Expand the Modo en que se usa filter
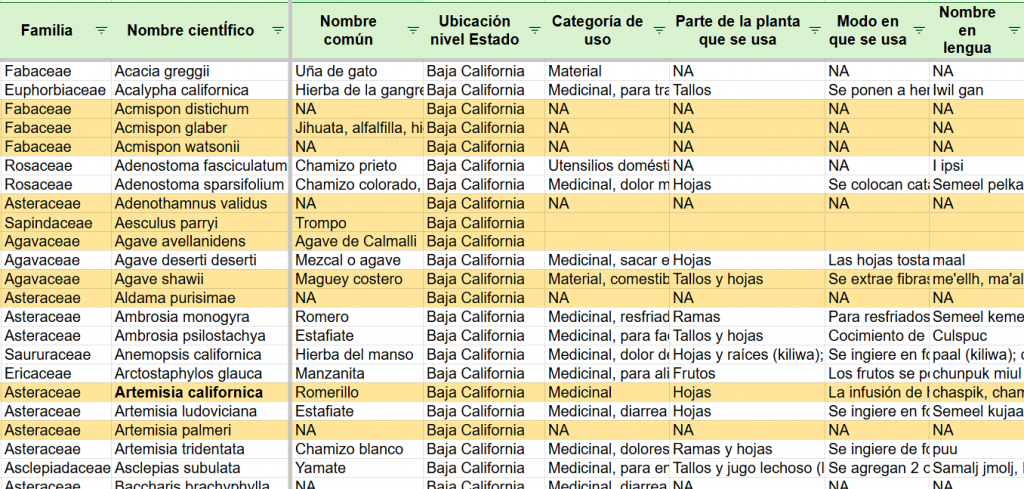 (x=919, y=30)
